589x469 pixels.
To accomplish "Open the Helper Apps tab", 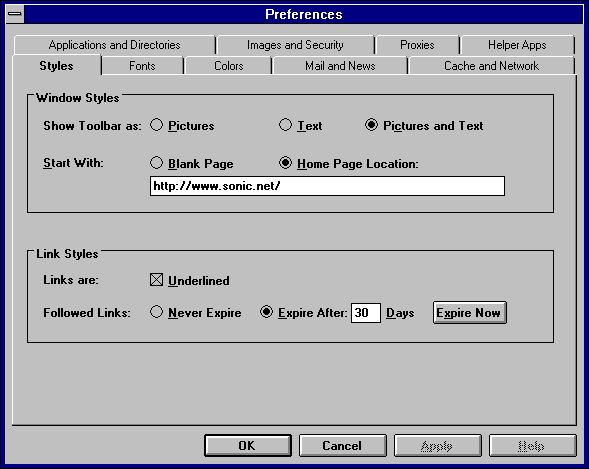I will (517, 45).
